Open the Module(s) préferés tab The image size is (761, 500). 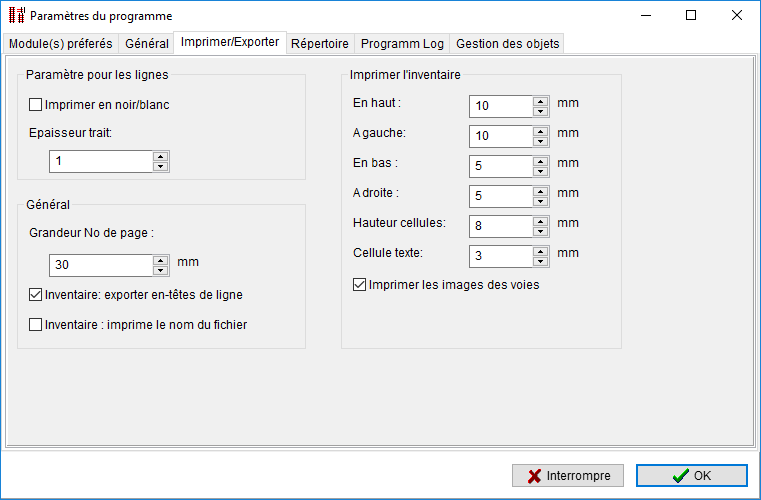click(x=61, y=44)
